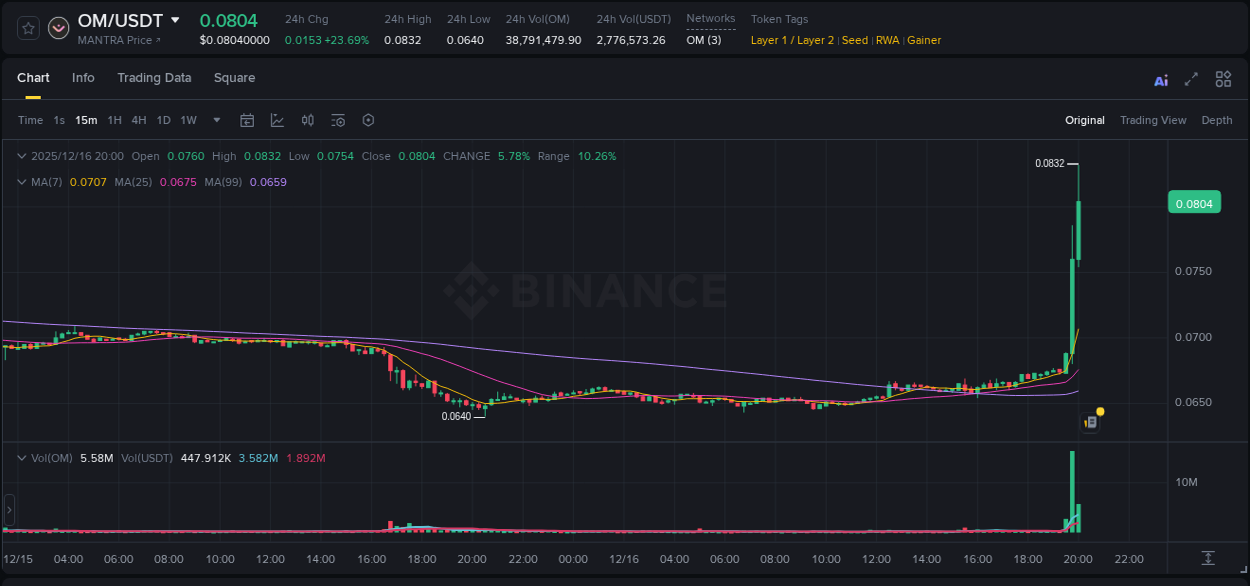Open the OHLC candlestick display icon

pos(307,120)
